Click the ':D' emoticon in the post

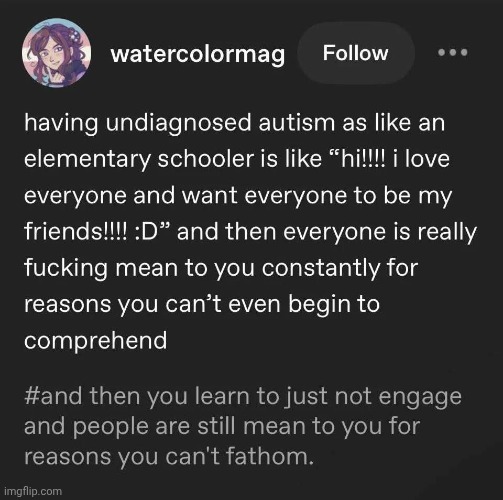tap(146, 232)
